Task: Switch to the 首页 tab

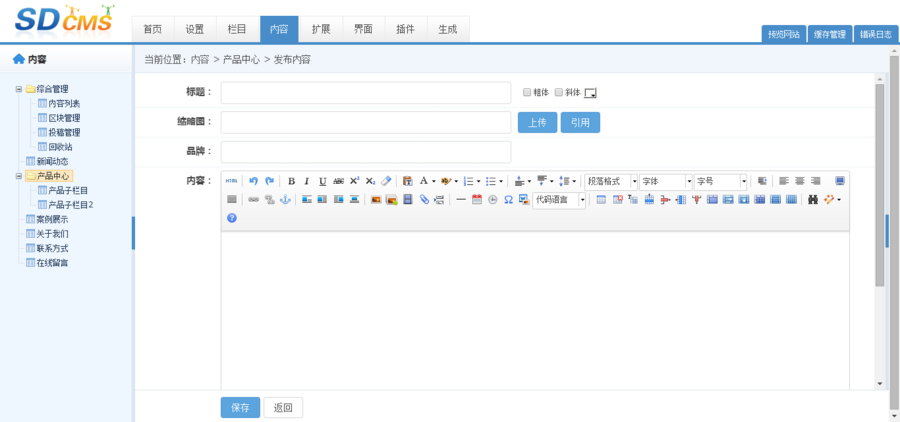Action: [x=153, y=29]
